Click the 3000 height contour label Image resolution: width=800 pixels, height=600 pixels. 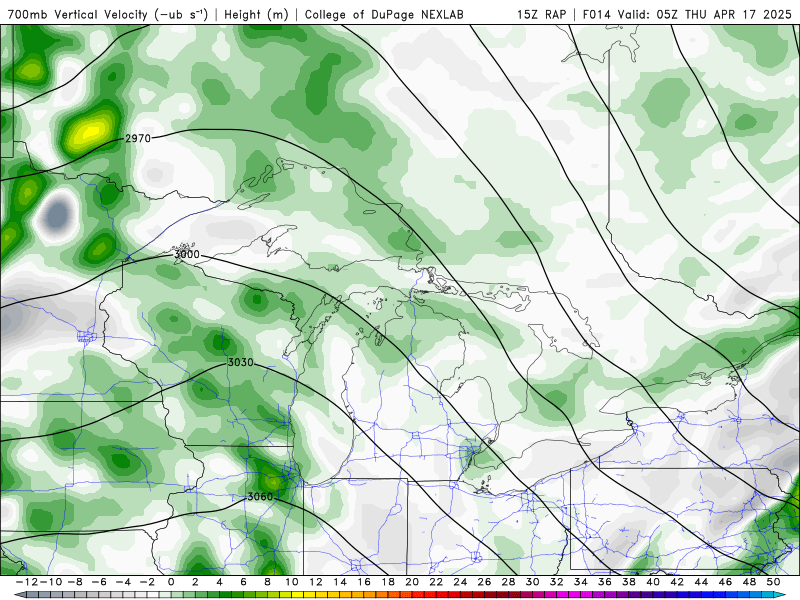click(187, 254)
